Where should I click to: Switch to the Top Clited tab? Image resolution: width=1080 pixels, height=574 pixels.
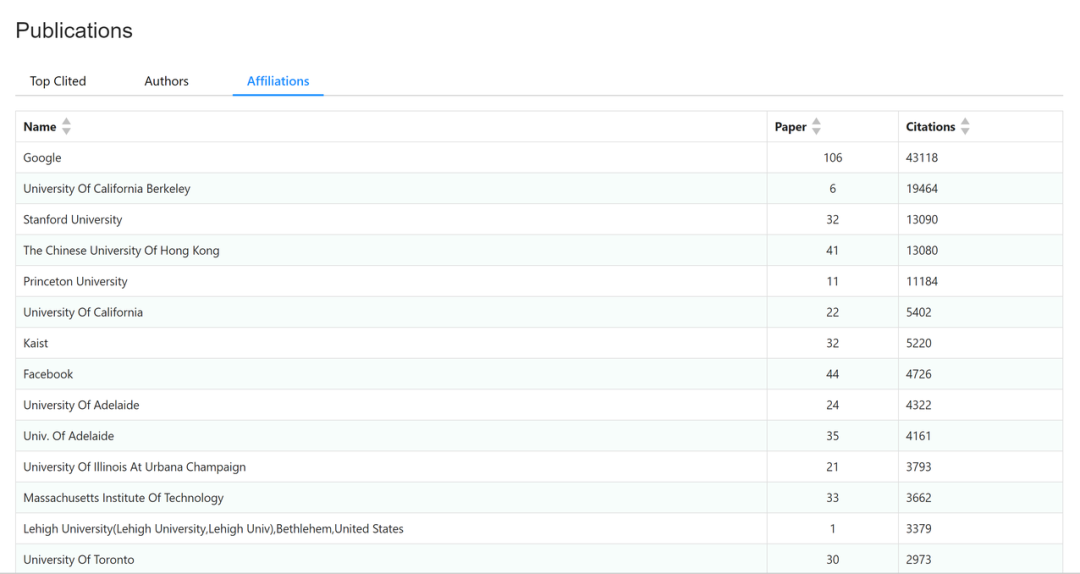tap(58, 81)
